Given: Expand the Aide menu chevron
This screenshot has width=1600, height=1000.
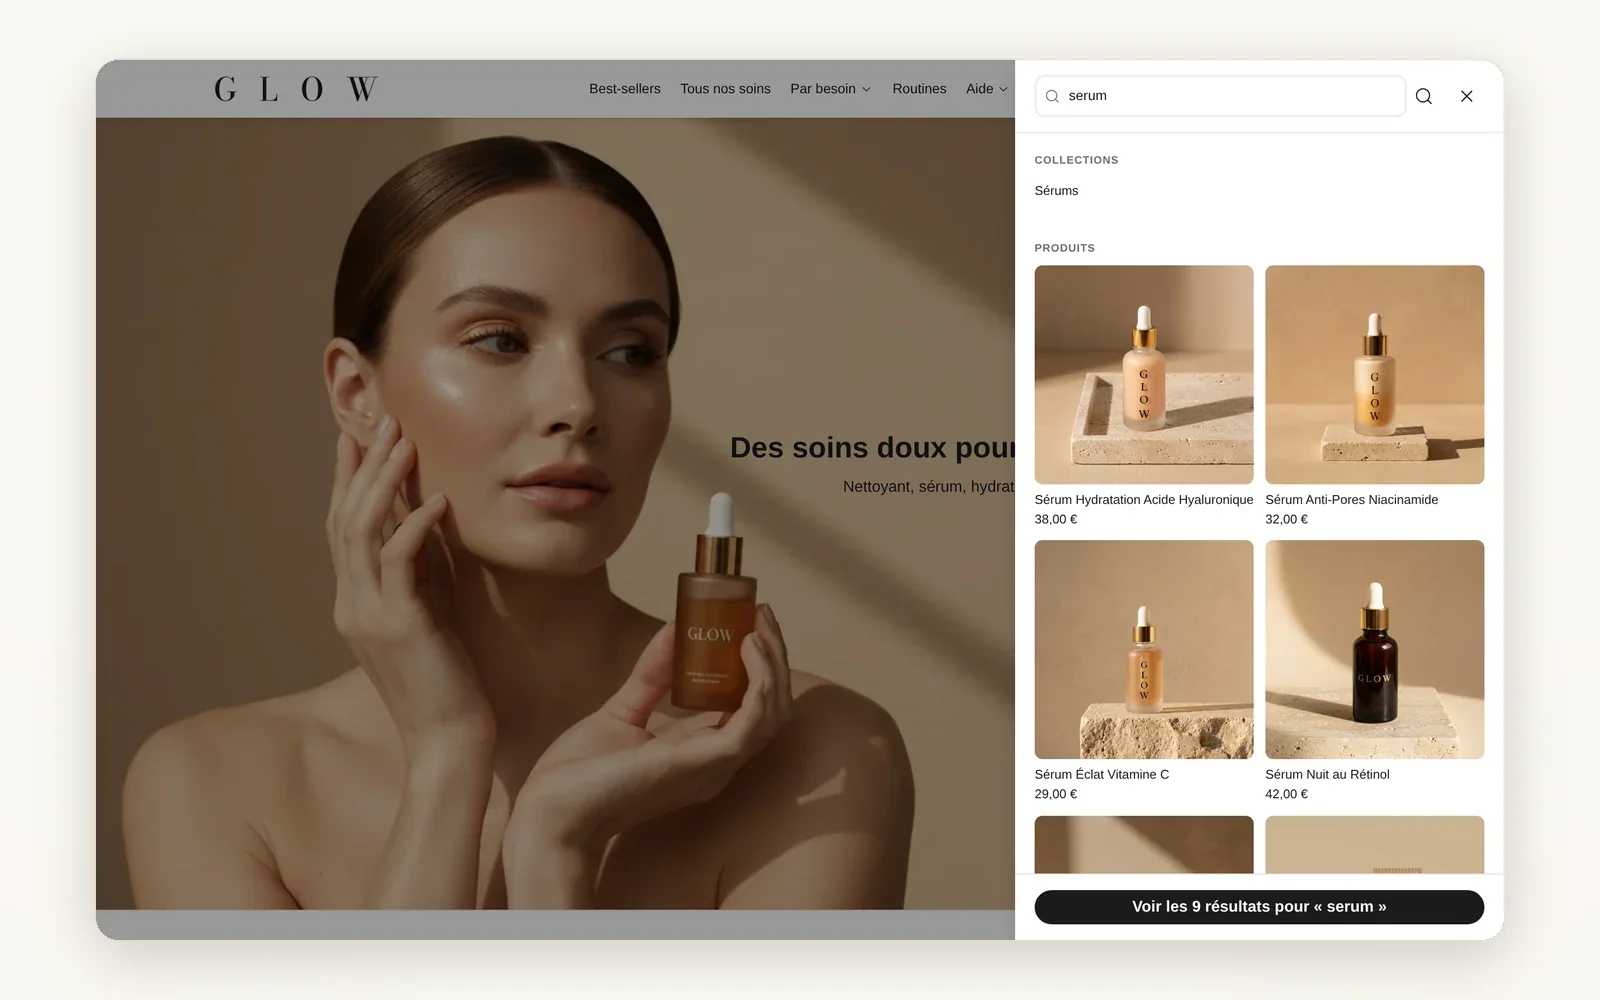Looking at the screenshot, I should tap(1003, 89).
